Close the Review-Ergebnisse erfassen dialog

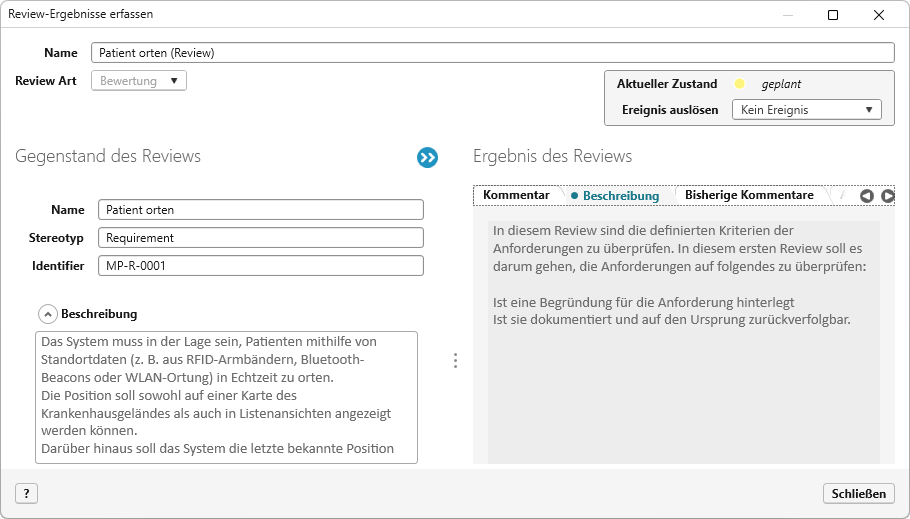pyautogui.click(x=879, y=15)
